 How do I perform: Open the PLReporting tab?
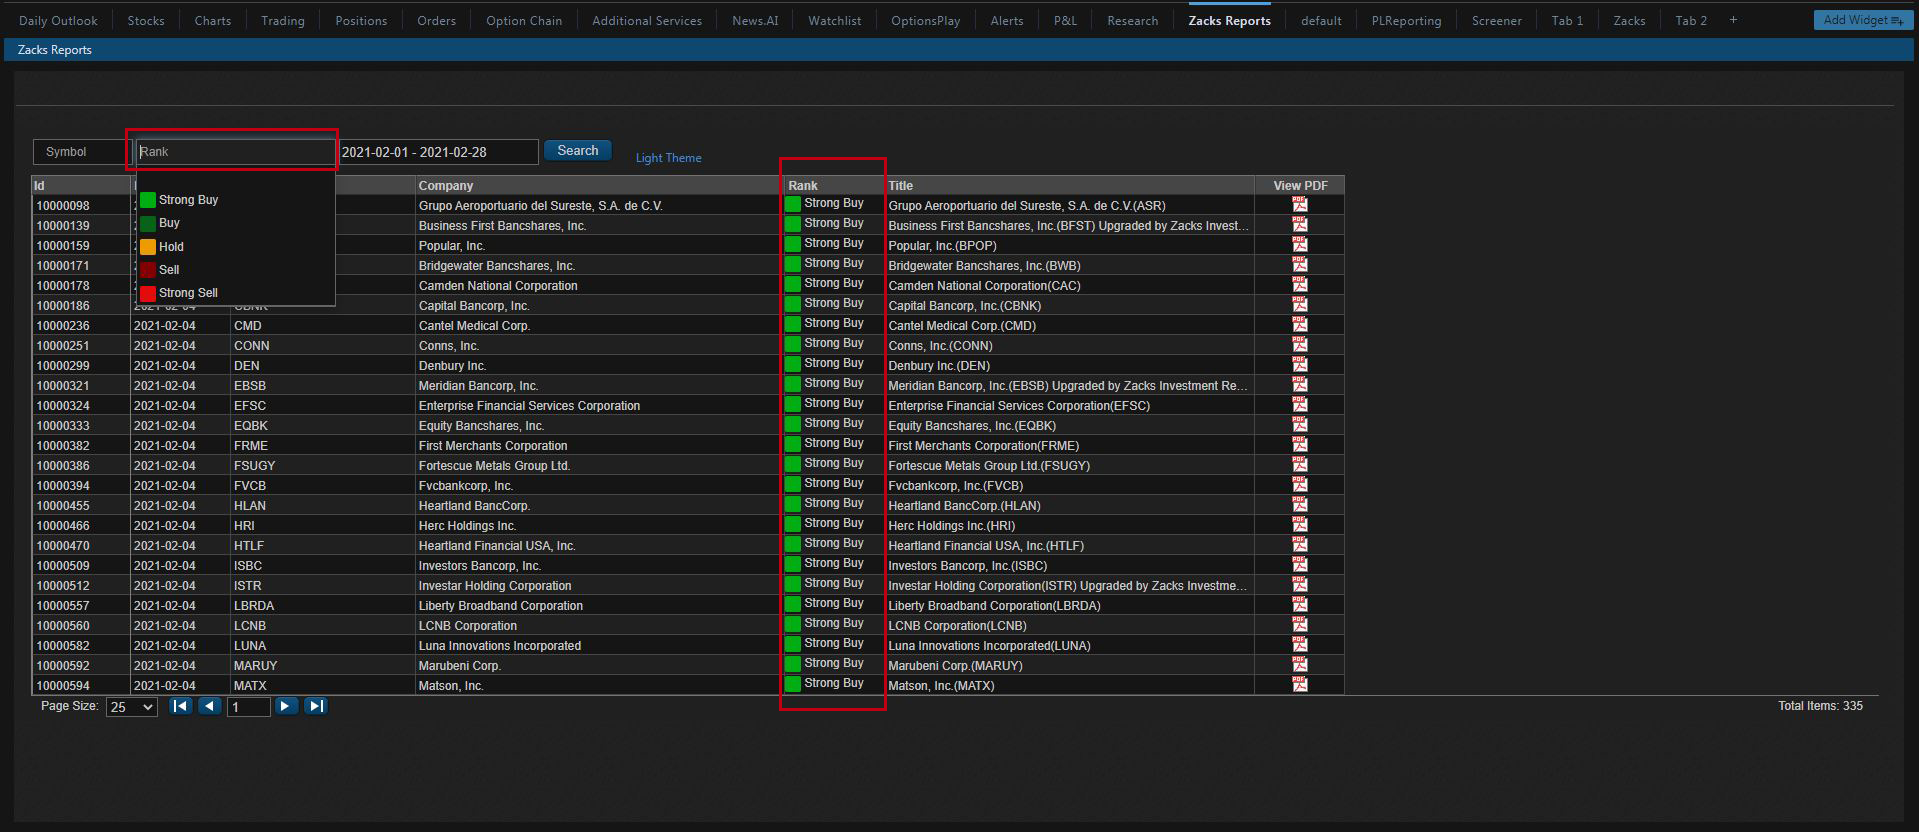coord(1406,20)
